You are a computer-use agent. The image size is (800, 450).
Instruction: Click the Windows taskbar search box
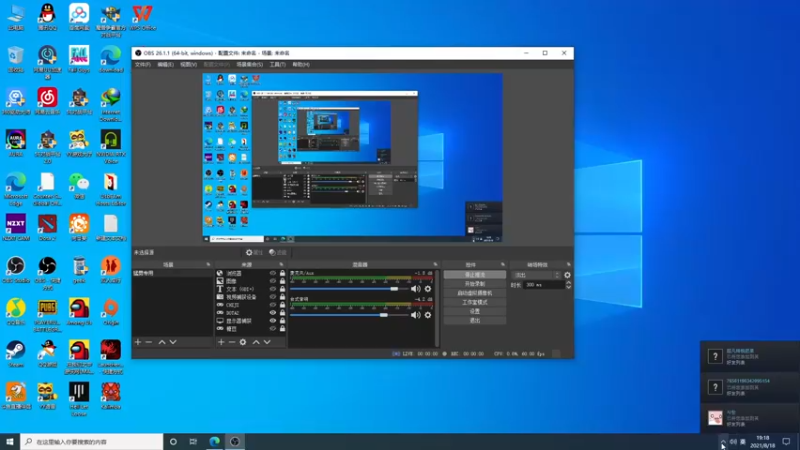tap(92, 441)
